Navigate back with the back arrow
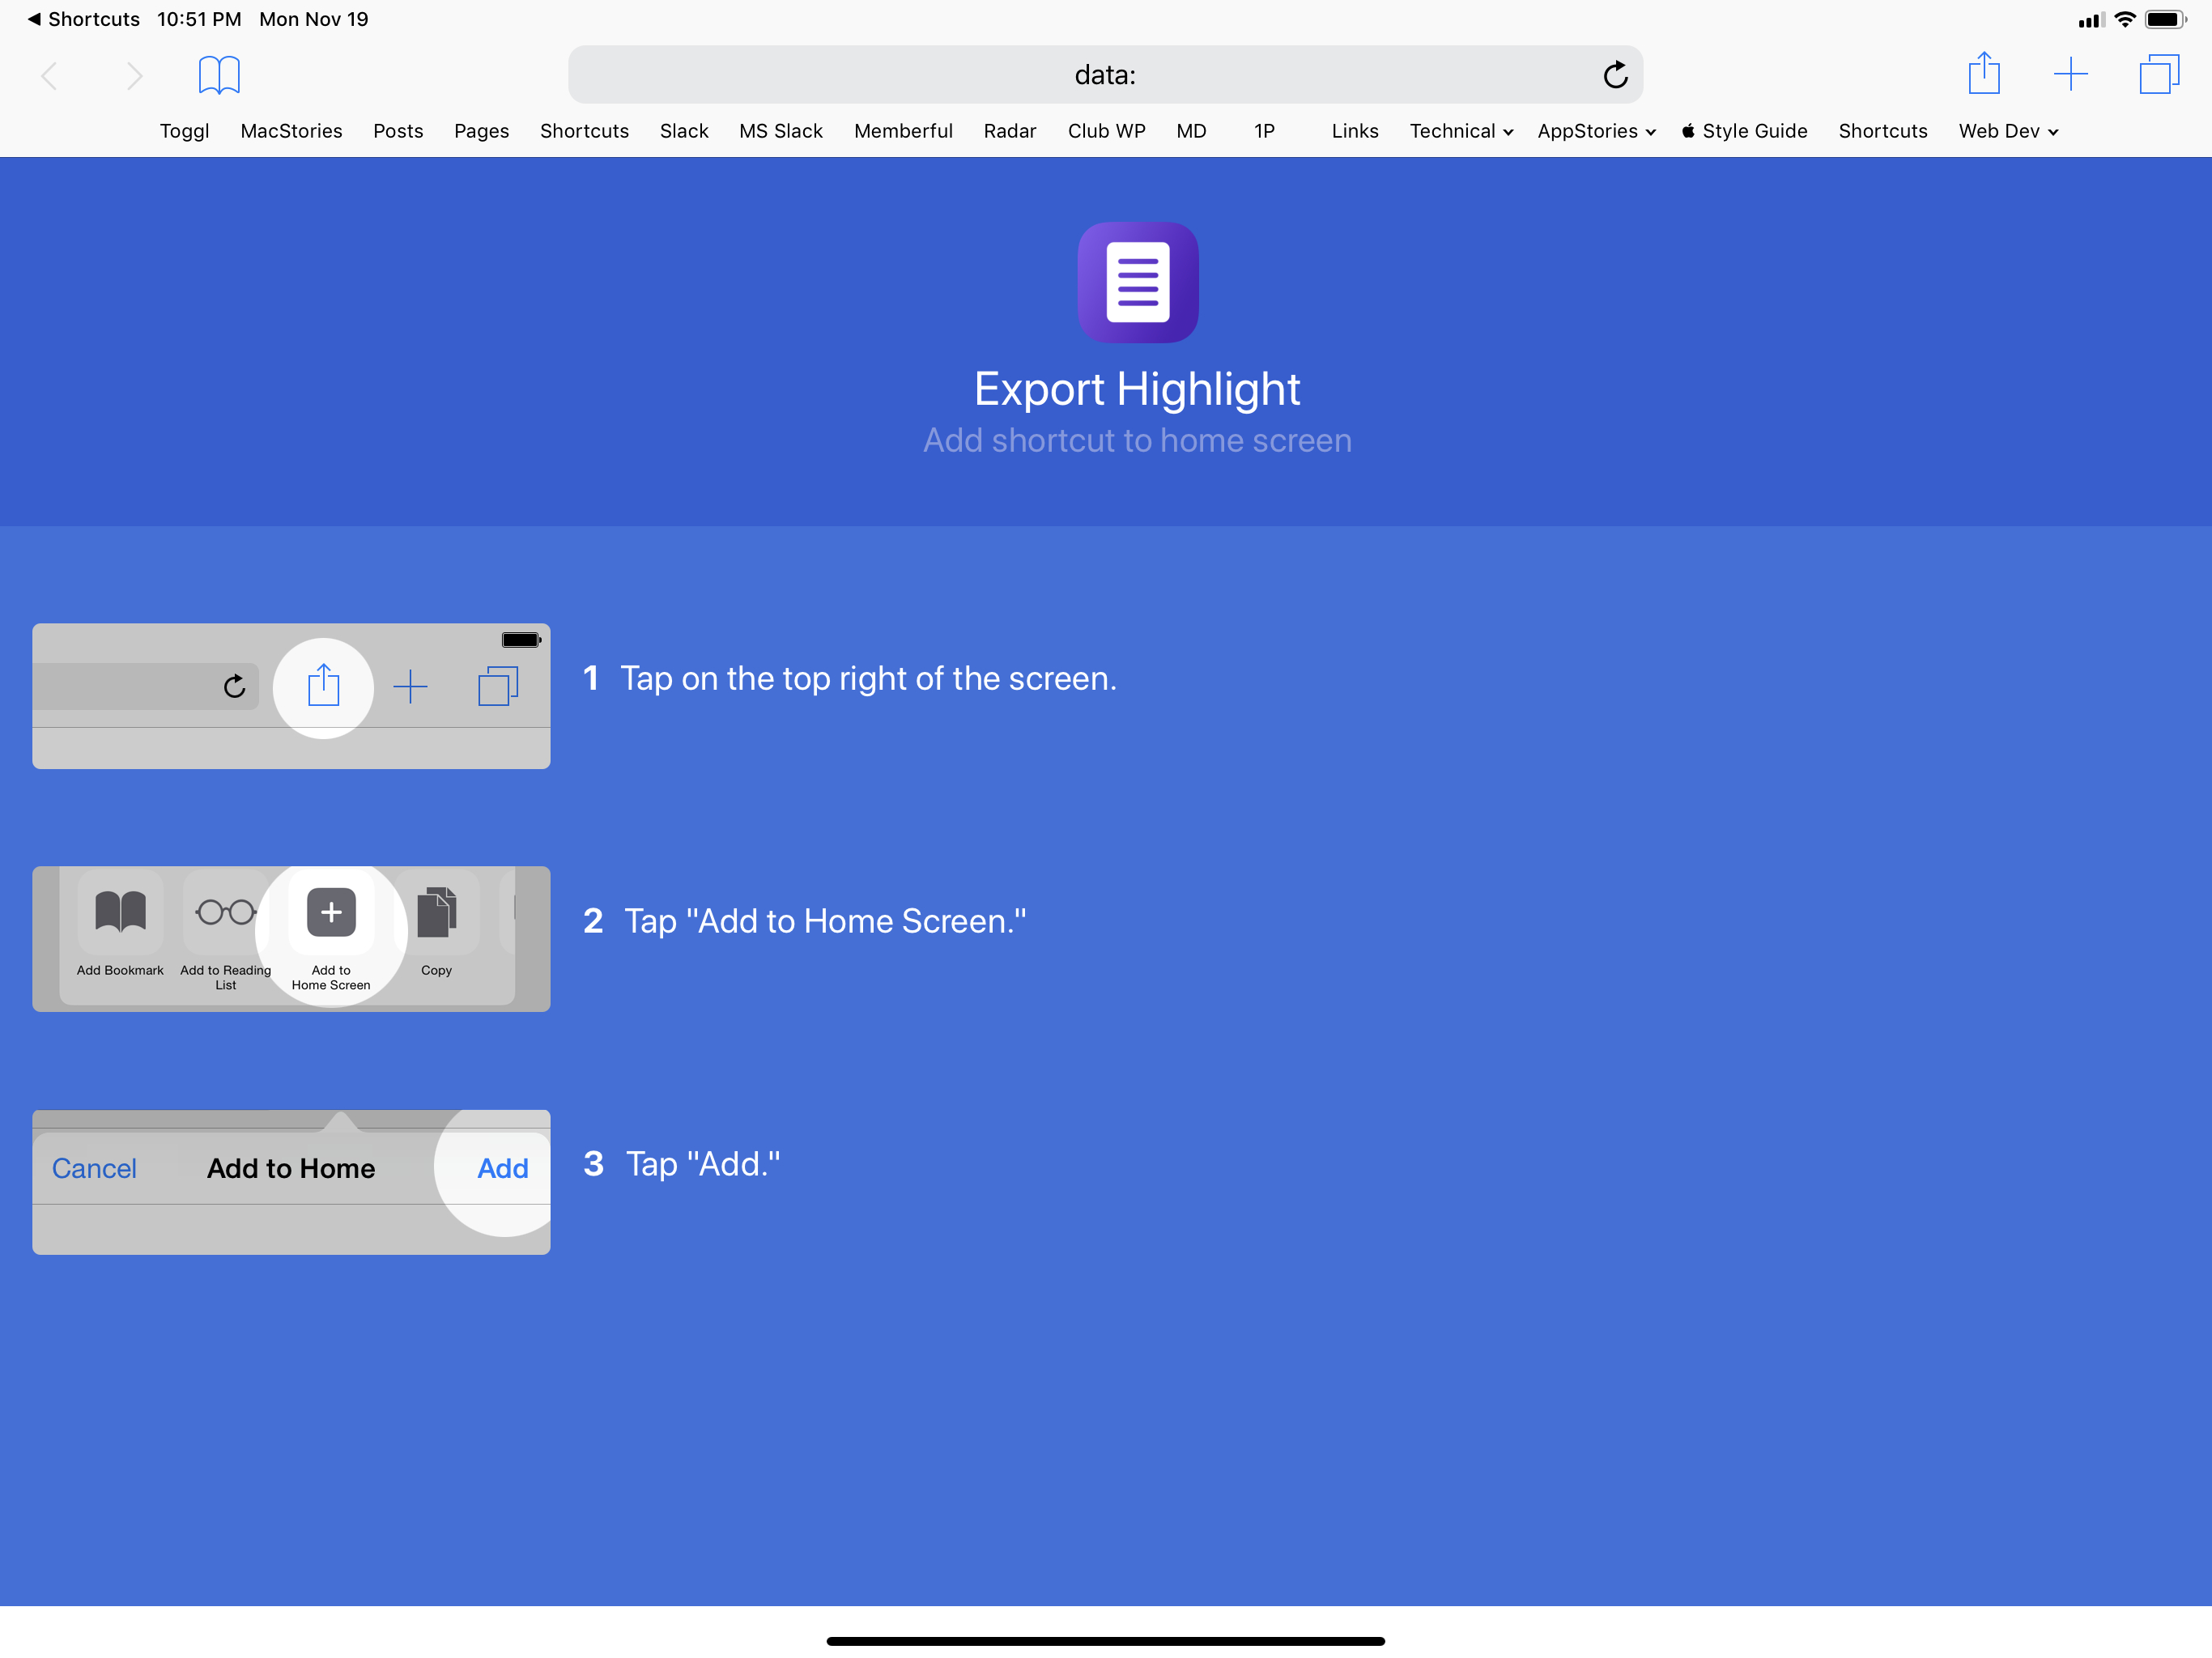This screenshot has height=1658, width=2212. point(49,75)
